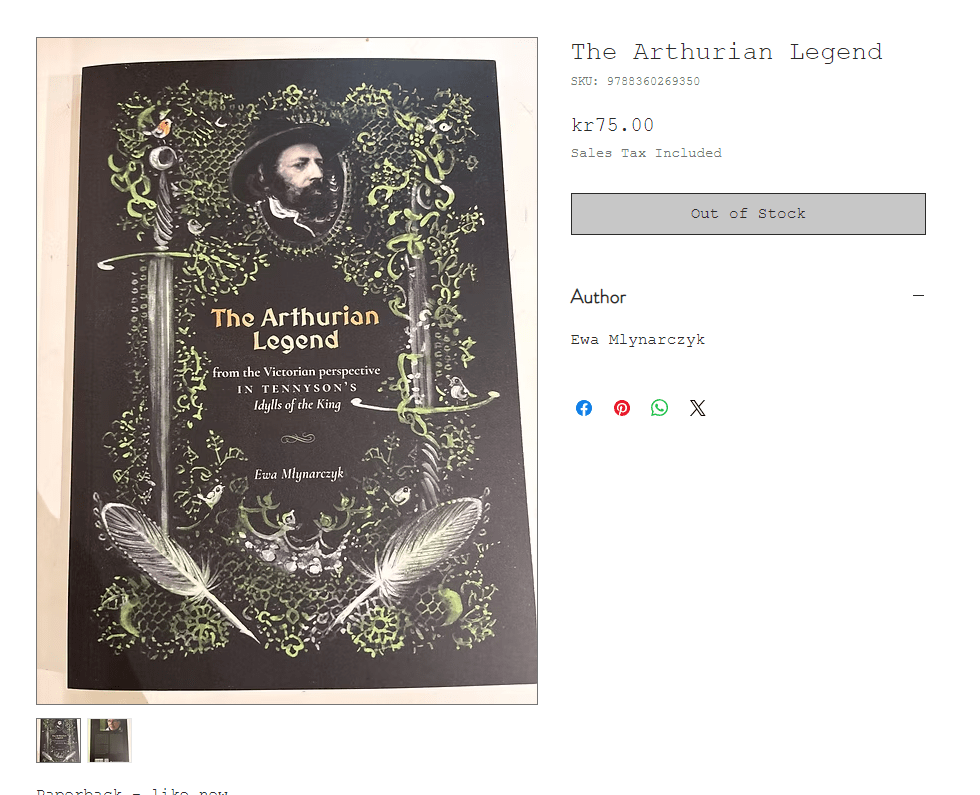
Task: Collapse Author section with minus icon
Action: (x=918, y=296)
